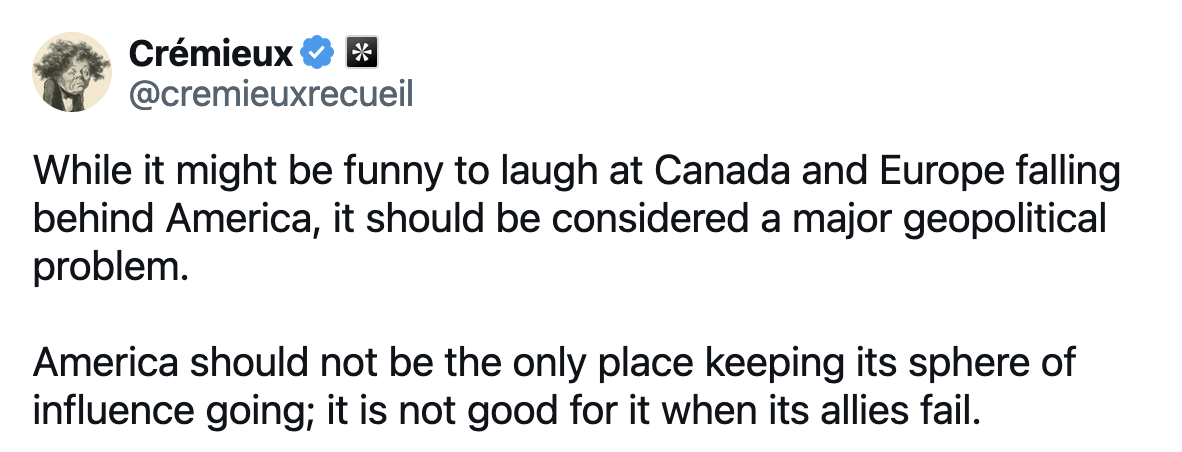The image size is (1182, 452).
Task: Click the black square affiliate badge
Action: point(359,52)
